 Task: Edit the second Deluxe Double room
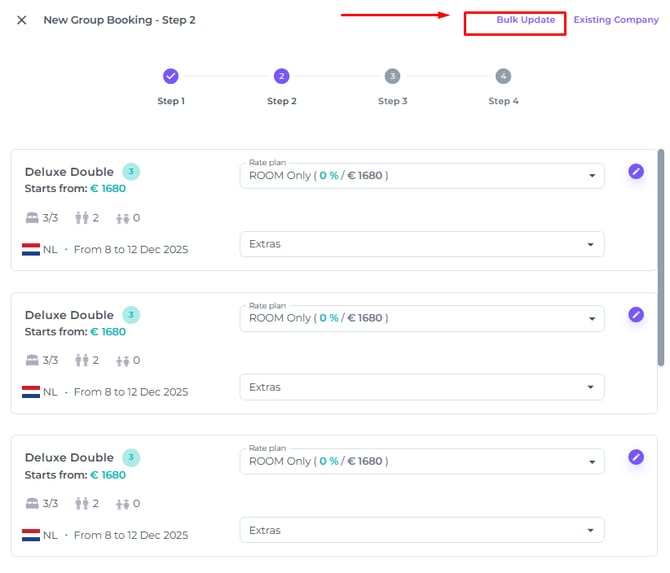pos(636,314)
